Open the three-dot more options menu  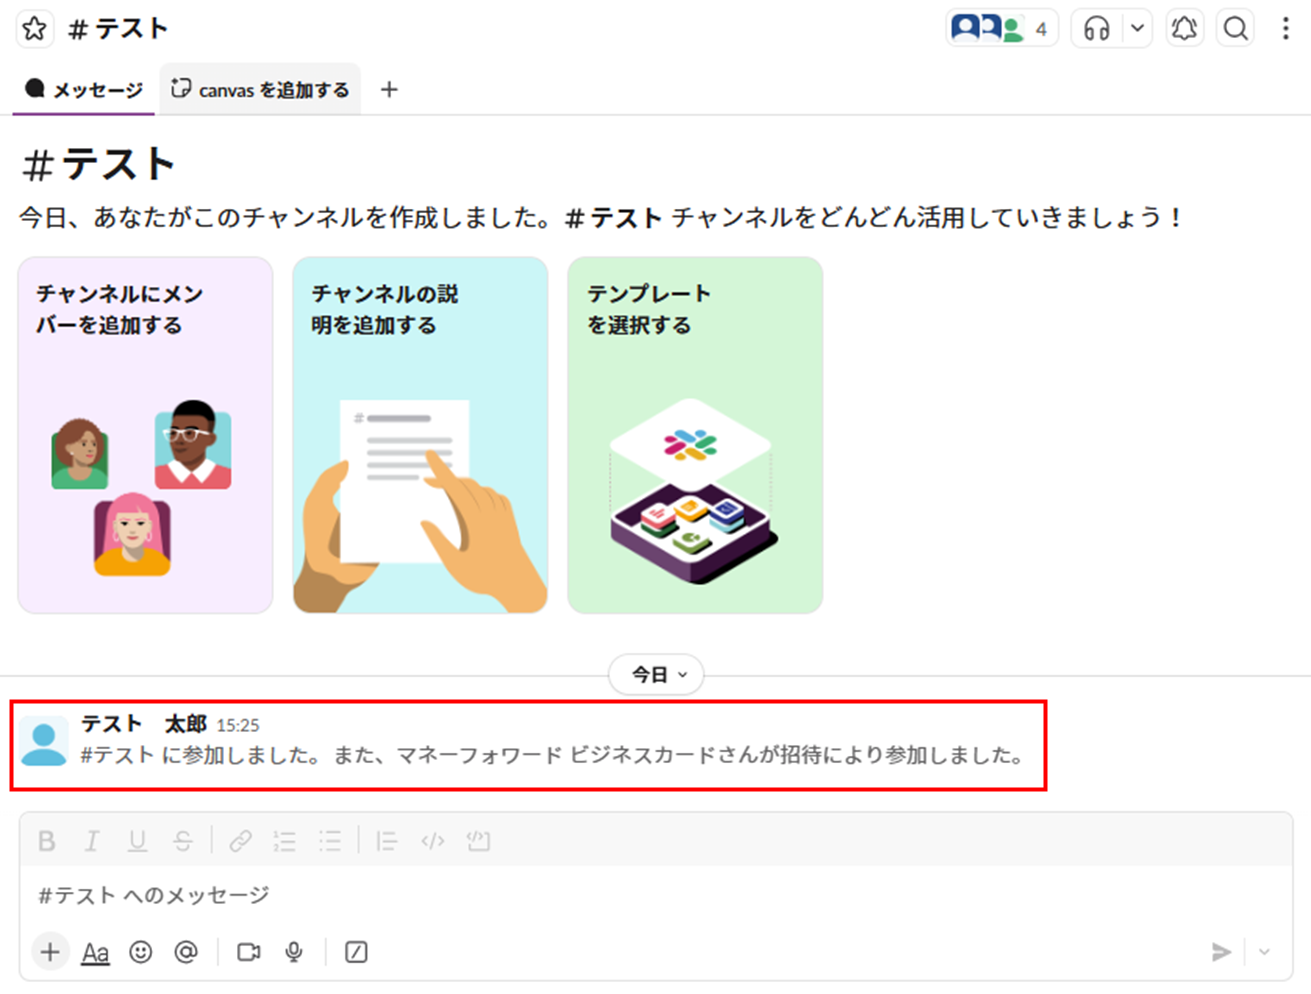[x=1285, y=29]
